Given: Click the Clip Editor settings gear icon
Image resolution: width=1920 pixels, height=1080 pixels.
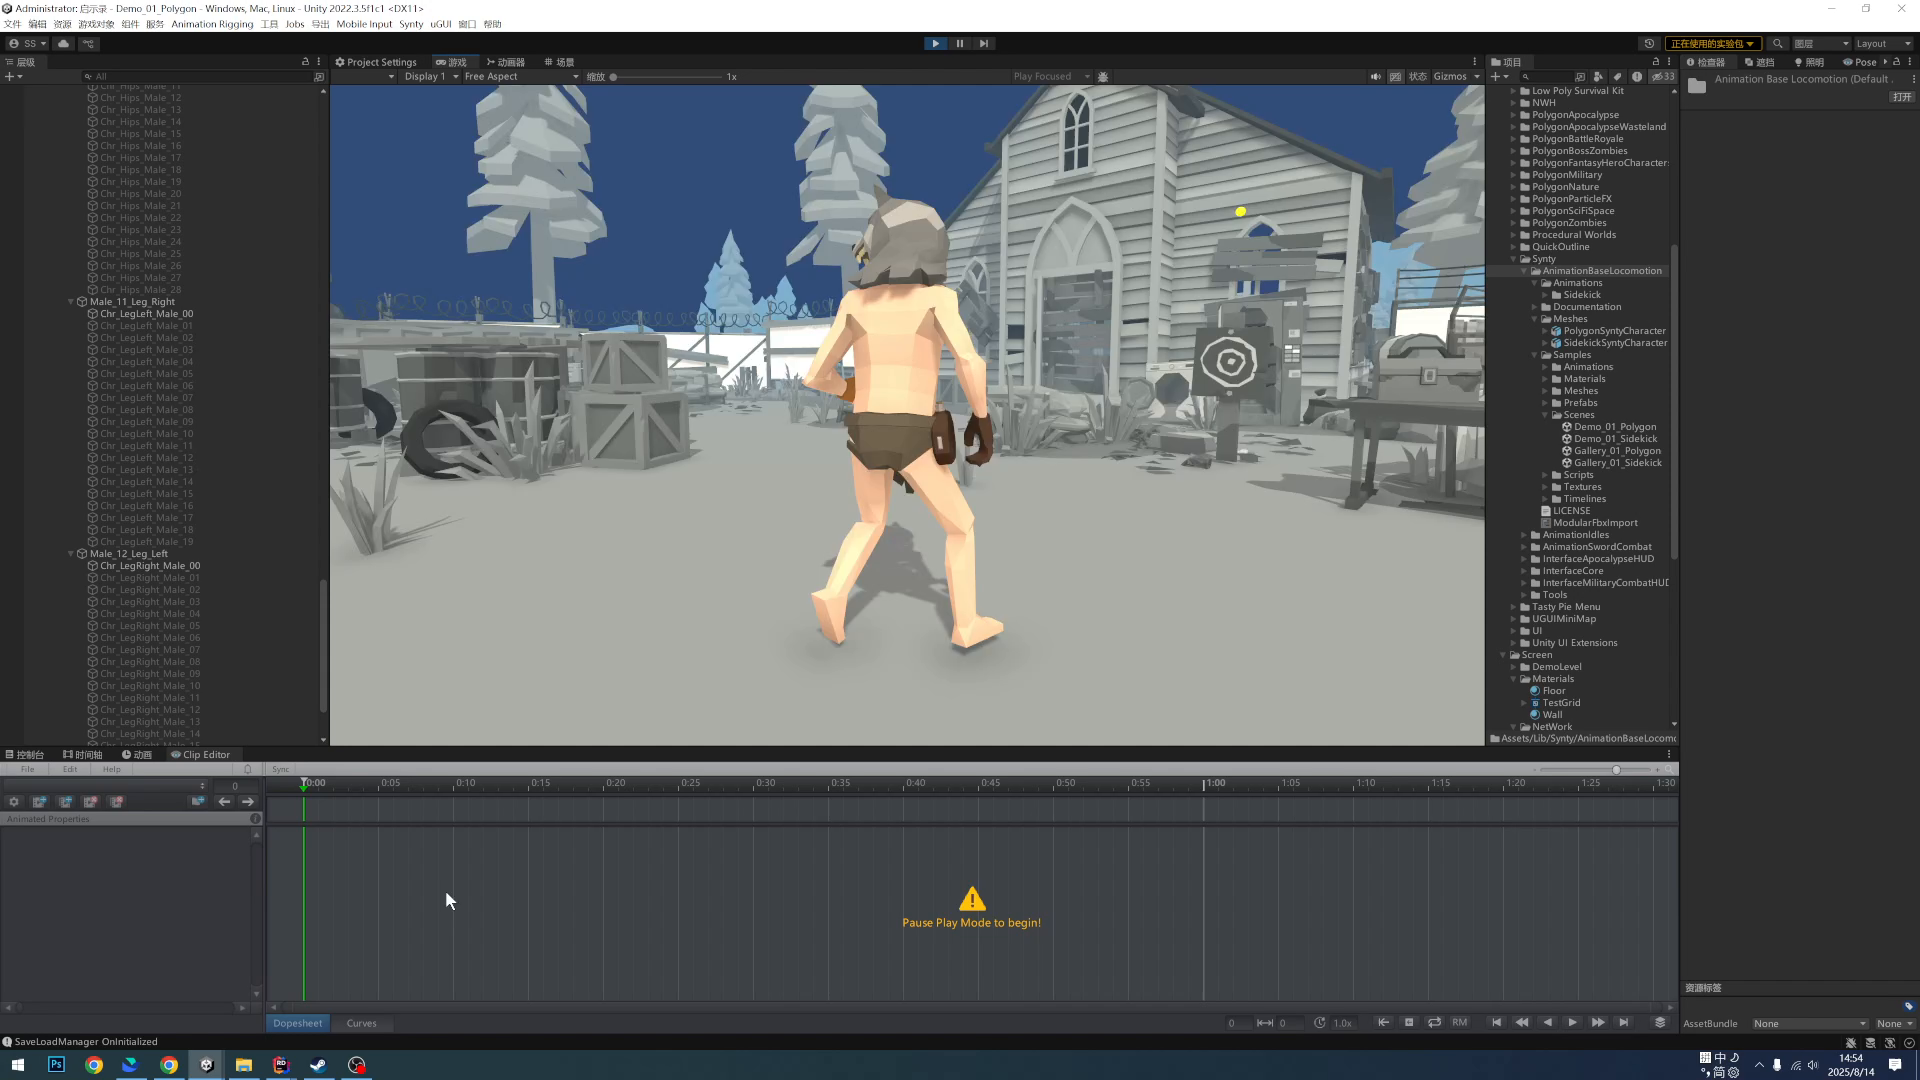Looking at the screenshot, I should coord(14,802).
